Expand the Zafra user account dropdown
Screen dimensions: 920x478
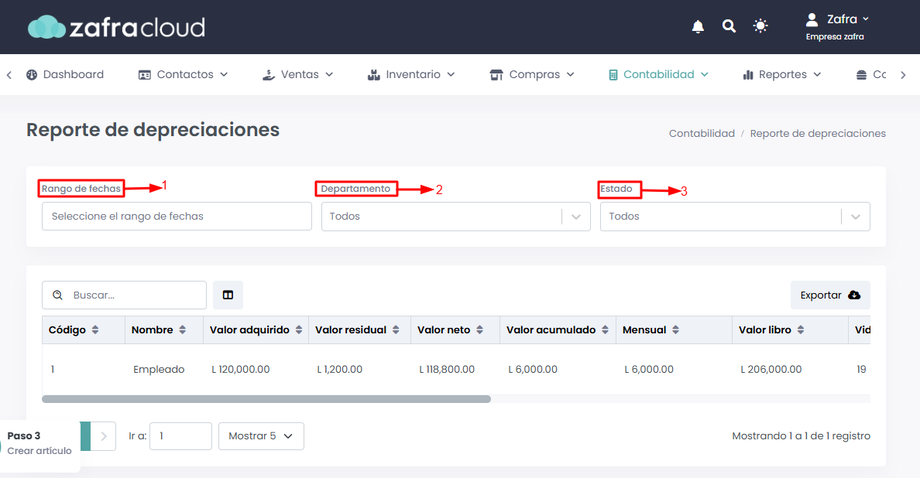click(x=847, y=19)
